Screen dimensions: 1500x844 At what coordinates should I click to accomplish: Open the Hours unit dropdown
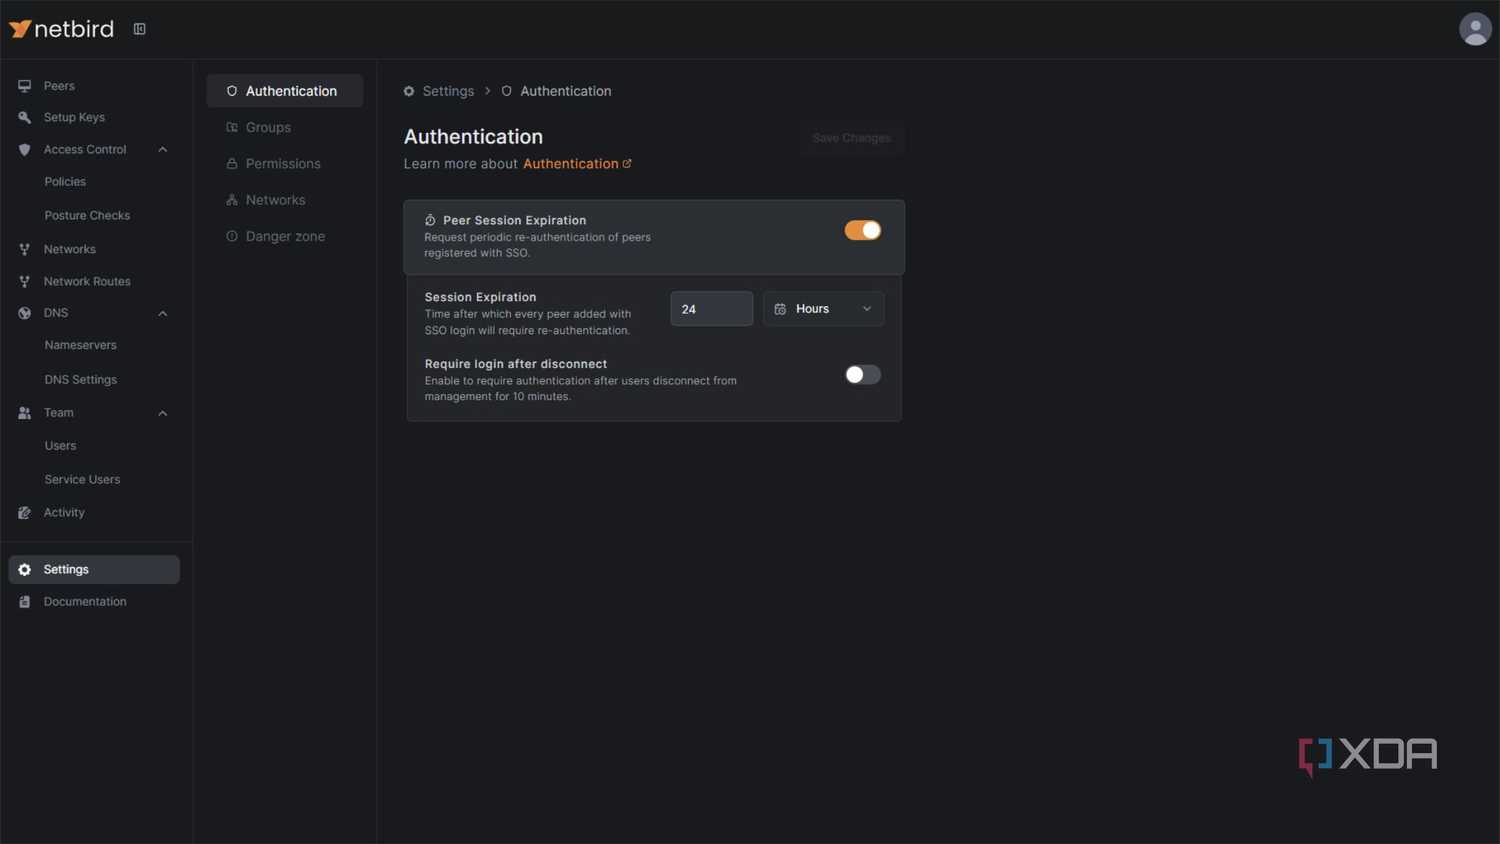coord(823,309)
